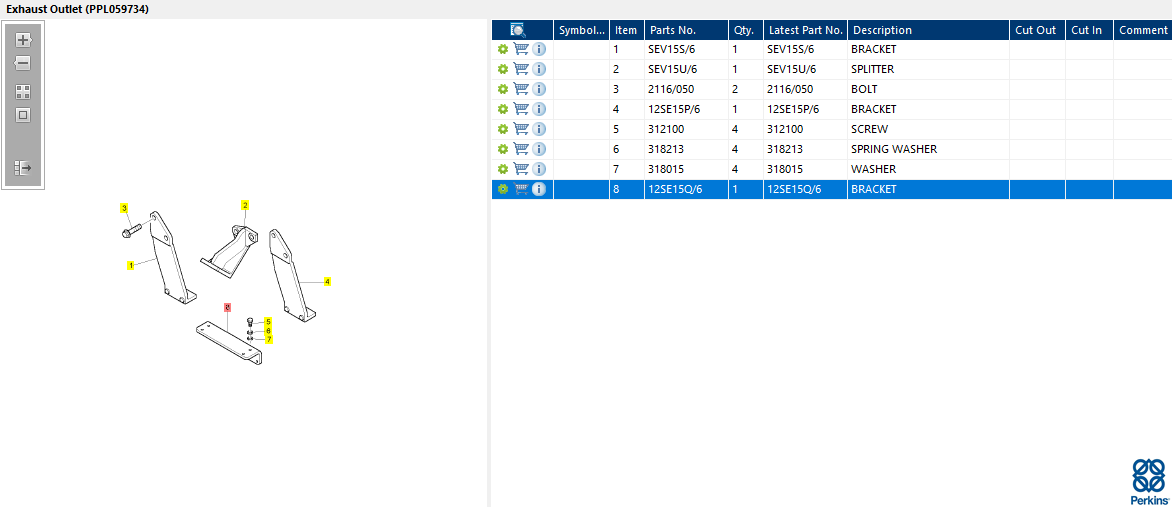The image size is (1172, 507).
Task: Show info for SCREW row
Action: (x=539, y=129)
